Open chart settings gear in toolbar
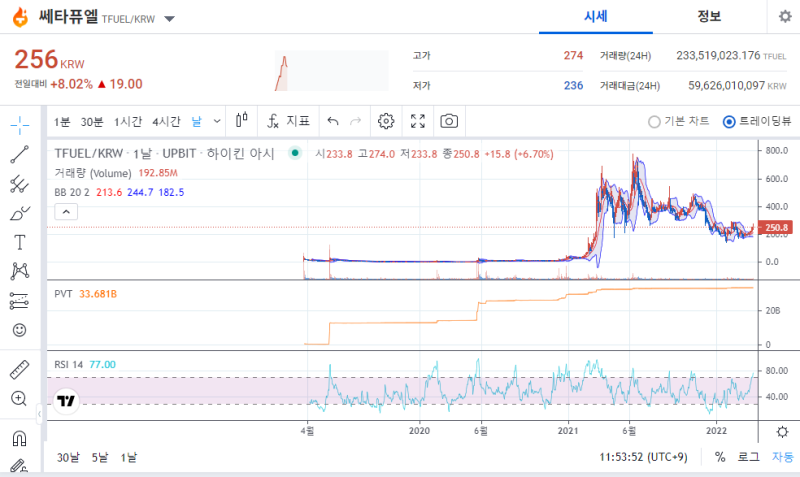 pyautogui.click(x=386, y=121)
